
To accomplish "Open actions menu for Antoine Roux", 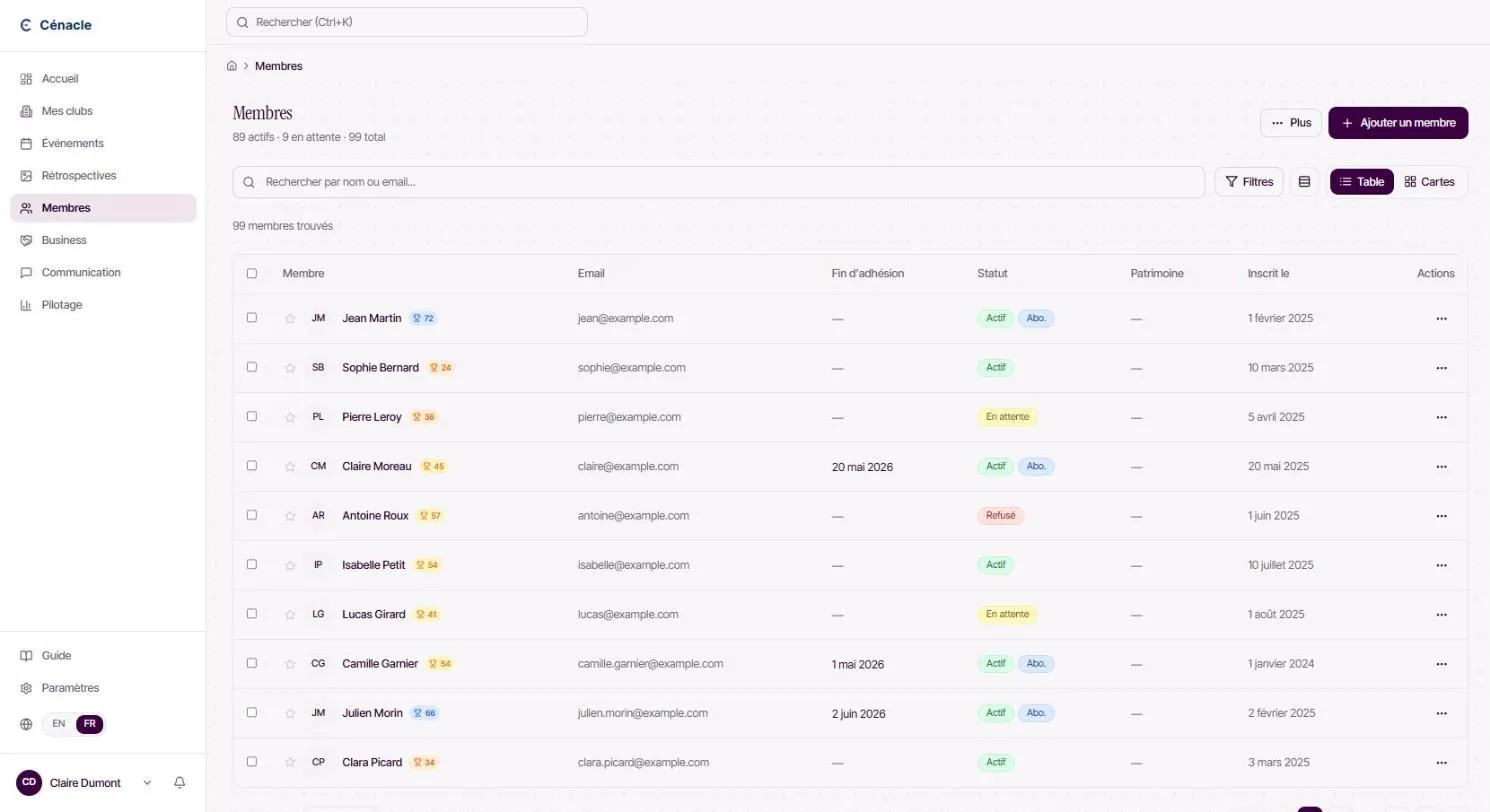I will point(1441,516).
